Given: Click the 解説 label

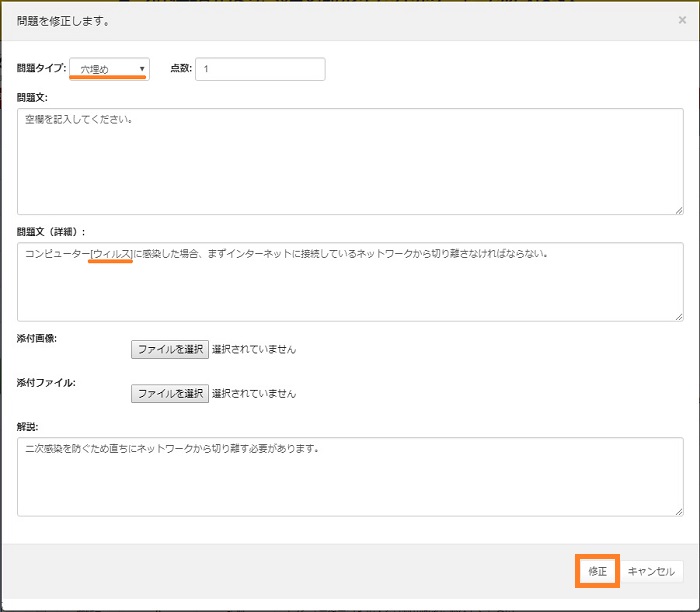Looking at the screenshot, I should tap(27, 426).
